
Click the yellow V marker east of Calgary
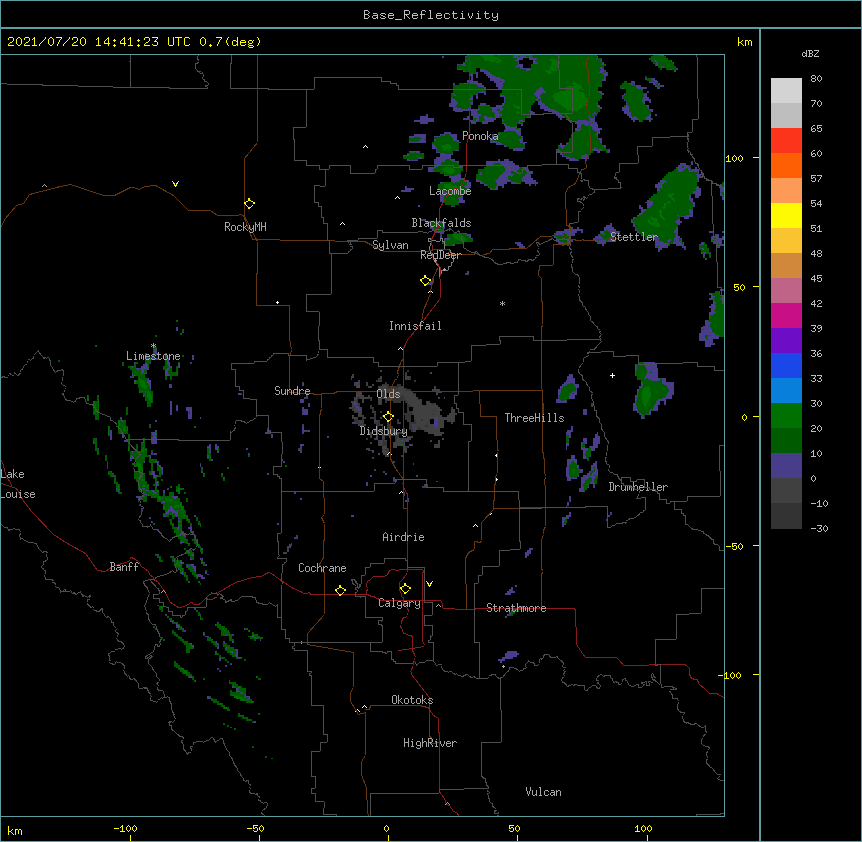pos(429,584)
